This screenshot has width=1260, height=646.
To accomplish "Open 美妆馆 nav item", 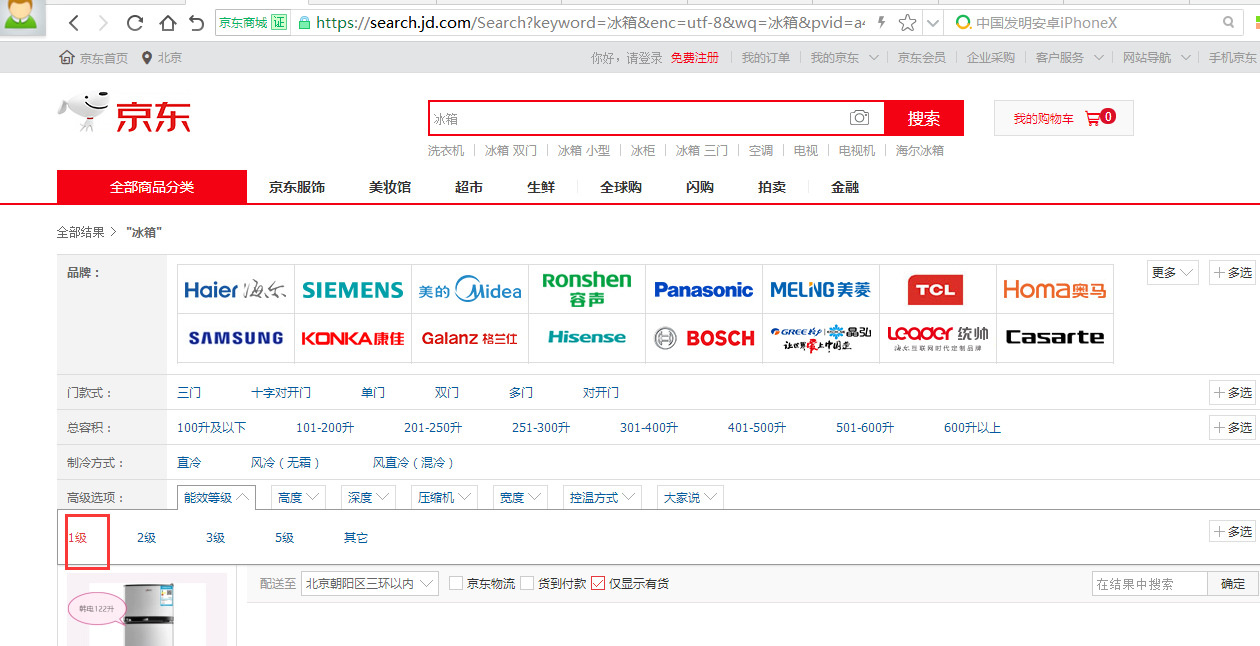I will (x=390, y=187).
